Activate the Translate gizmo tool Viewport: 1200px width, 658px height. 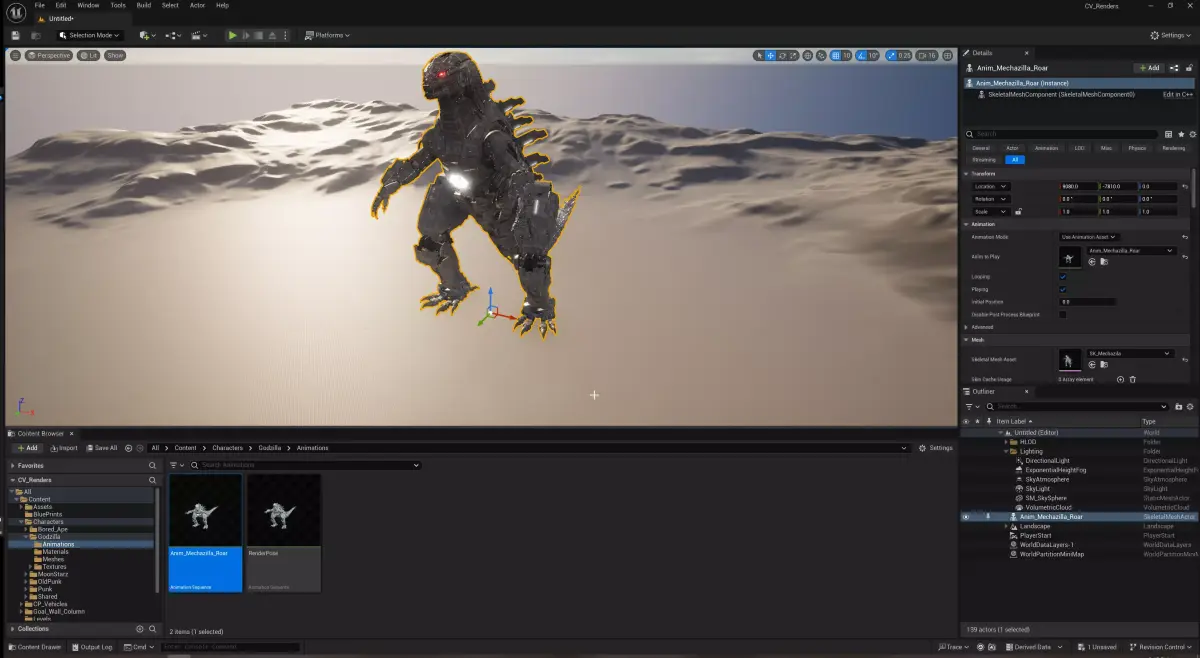tap(771, 55)
